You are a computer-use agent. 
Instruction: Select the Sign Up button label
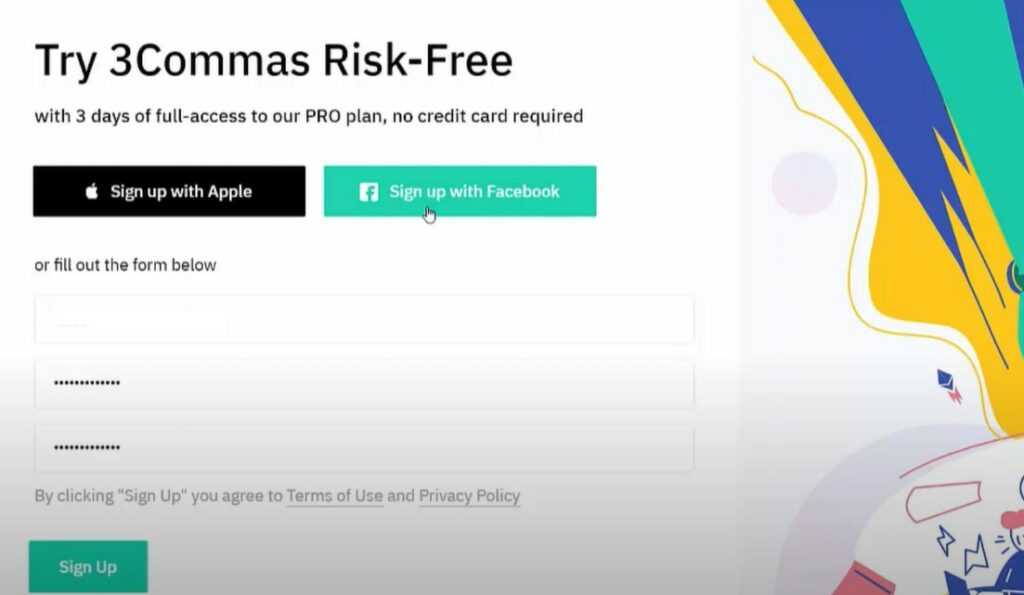87,566
